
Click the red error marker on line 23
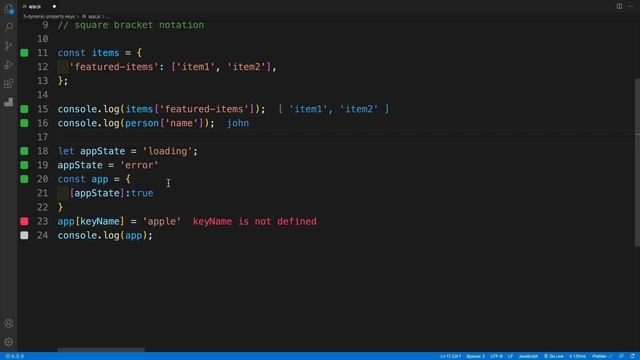(x=24, y=221)
